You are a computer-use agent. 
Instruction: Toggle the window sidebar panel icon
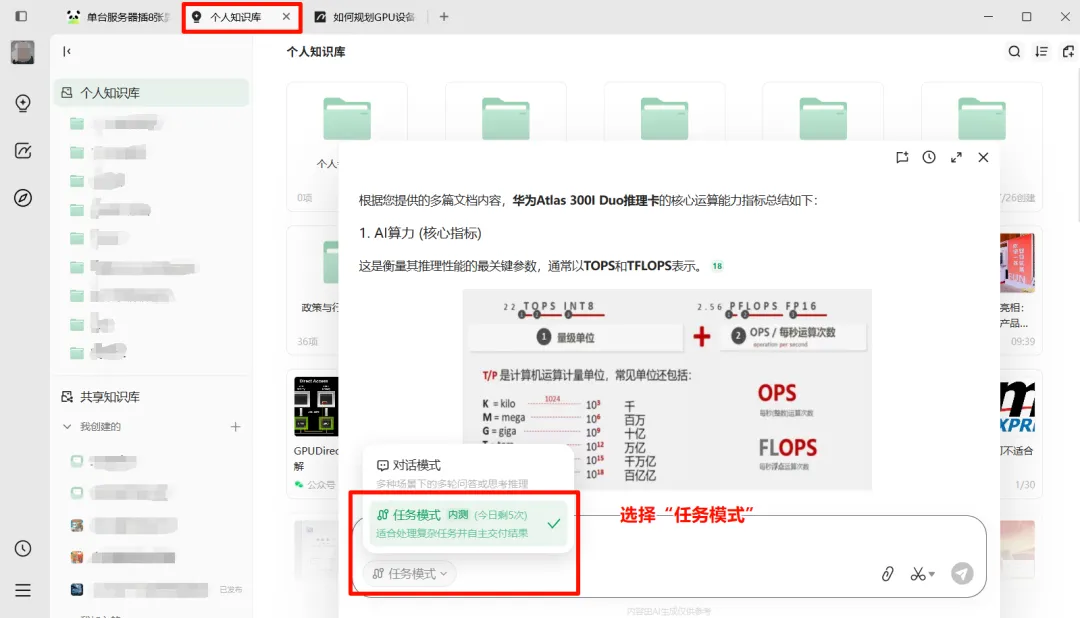point(21,16)
